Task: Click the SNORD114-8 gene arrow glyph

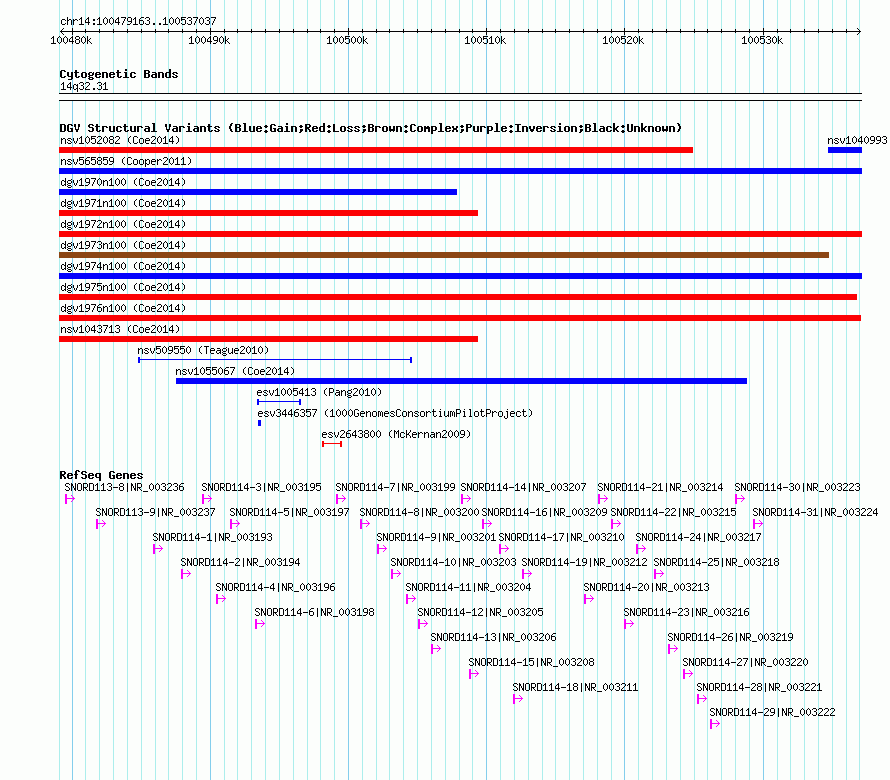Action: click(x=364, y=524)
